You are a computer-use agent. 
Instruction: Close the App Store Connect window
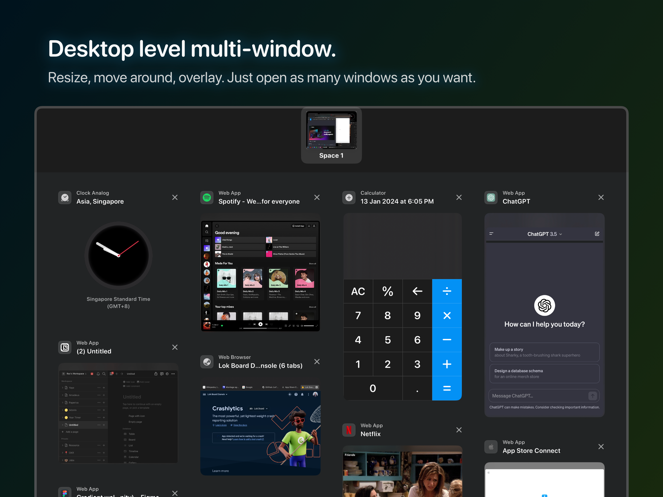601,447
